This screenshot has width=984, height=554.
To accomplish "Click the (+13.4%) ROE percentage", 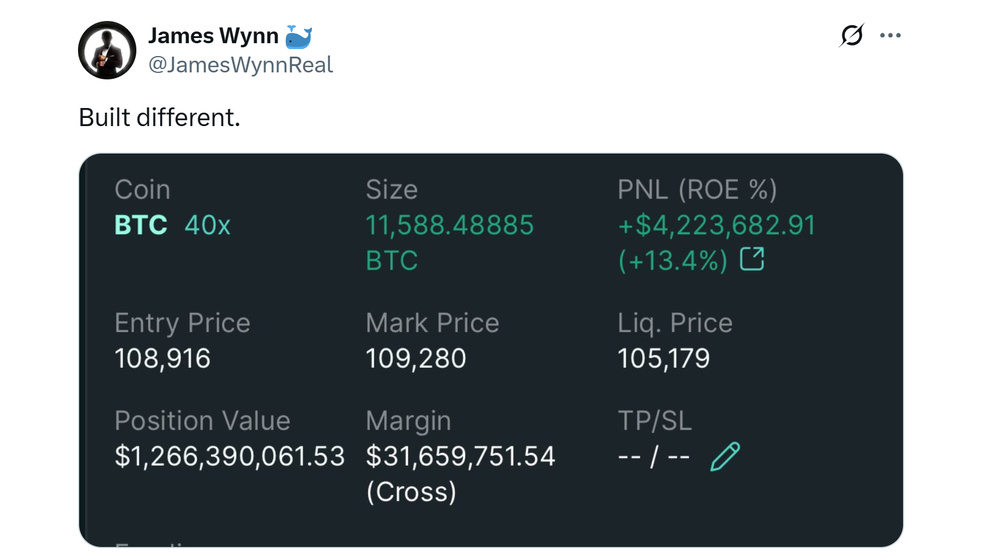I will click(x=672, y=260).
